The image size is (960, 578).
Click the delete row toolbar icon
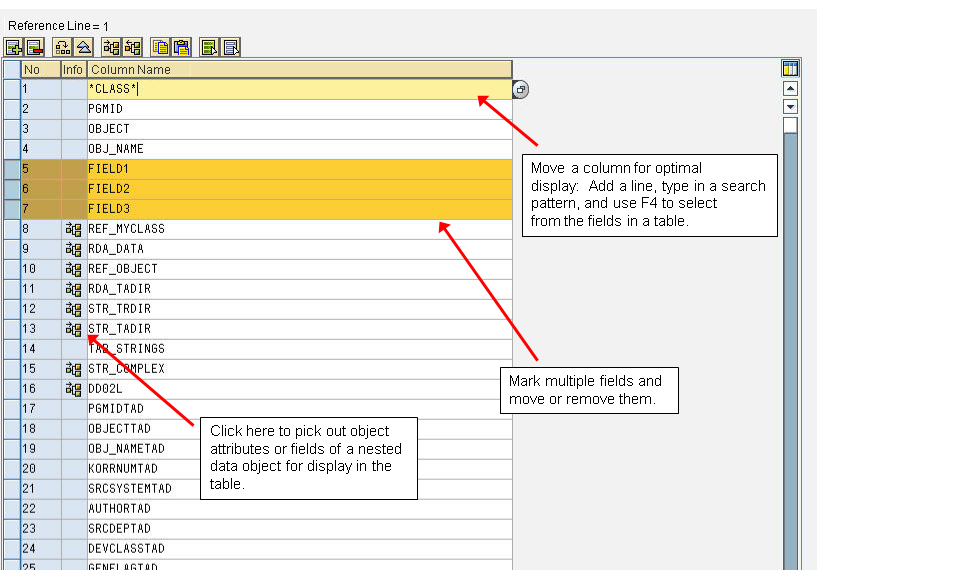tap(34, 47)
